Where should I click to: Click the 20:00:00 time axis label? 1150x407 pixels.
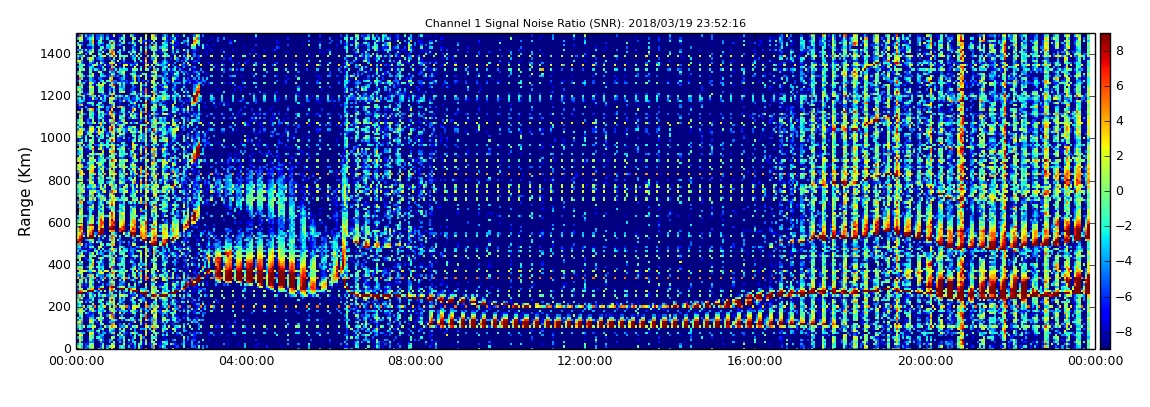(926, 361)
